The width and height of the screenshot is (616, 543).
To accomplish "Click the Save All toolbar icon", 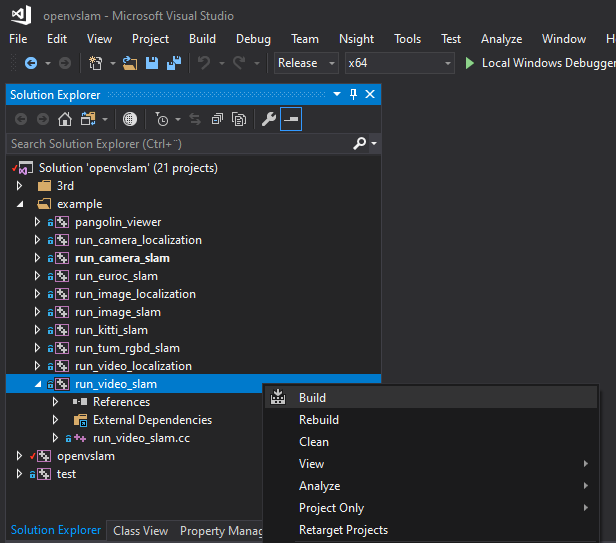I will click(x=174, y=63).
